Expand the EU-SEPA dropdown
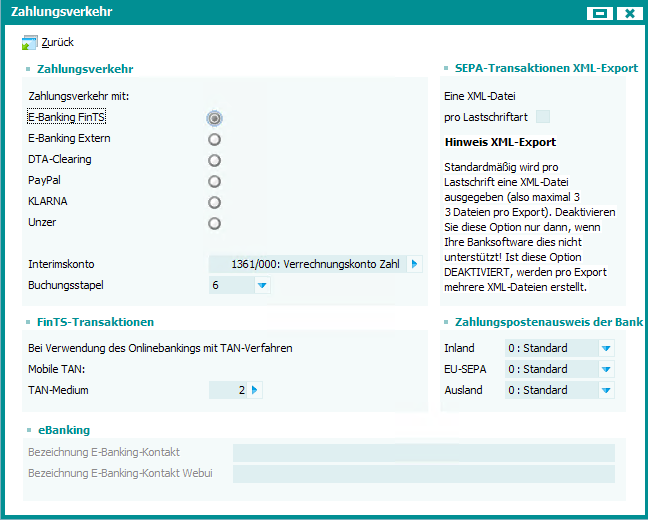The width and height of the screenshot is (648, 520). (x=606, y=369)
